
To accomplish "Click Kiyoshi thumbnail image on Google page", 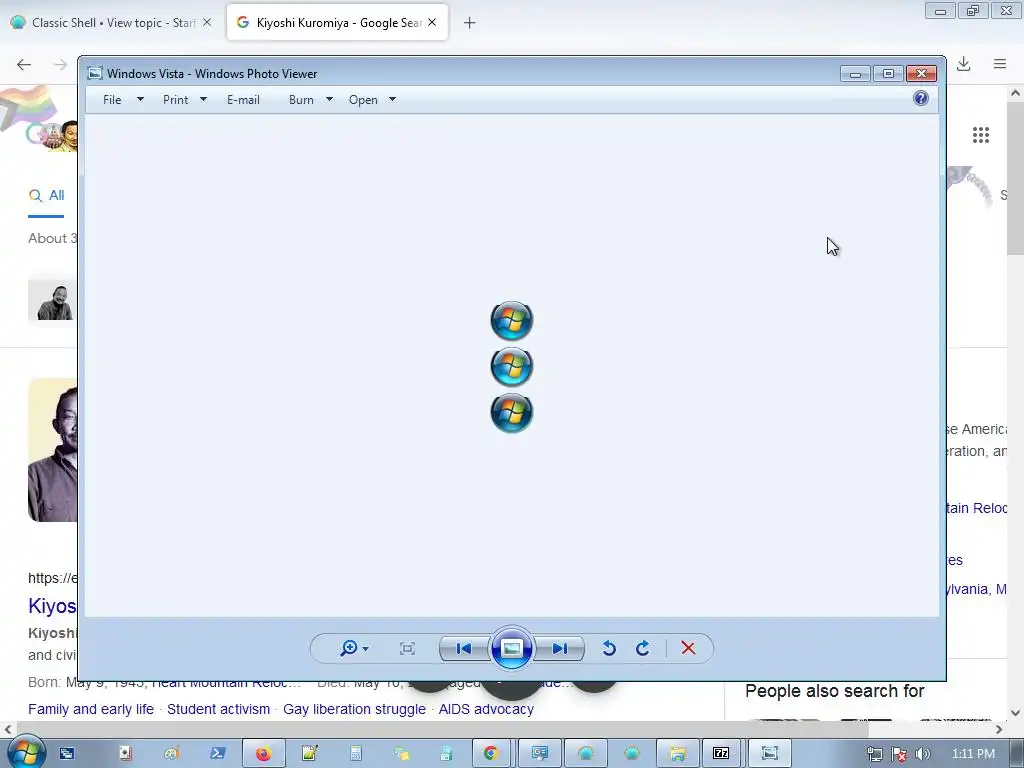I will [x=52, y=450].
